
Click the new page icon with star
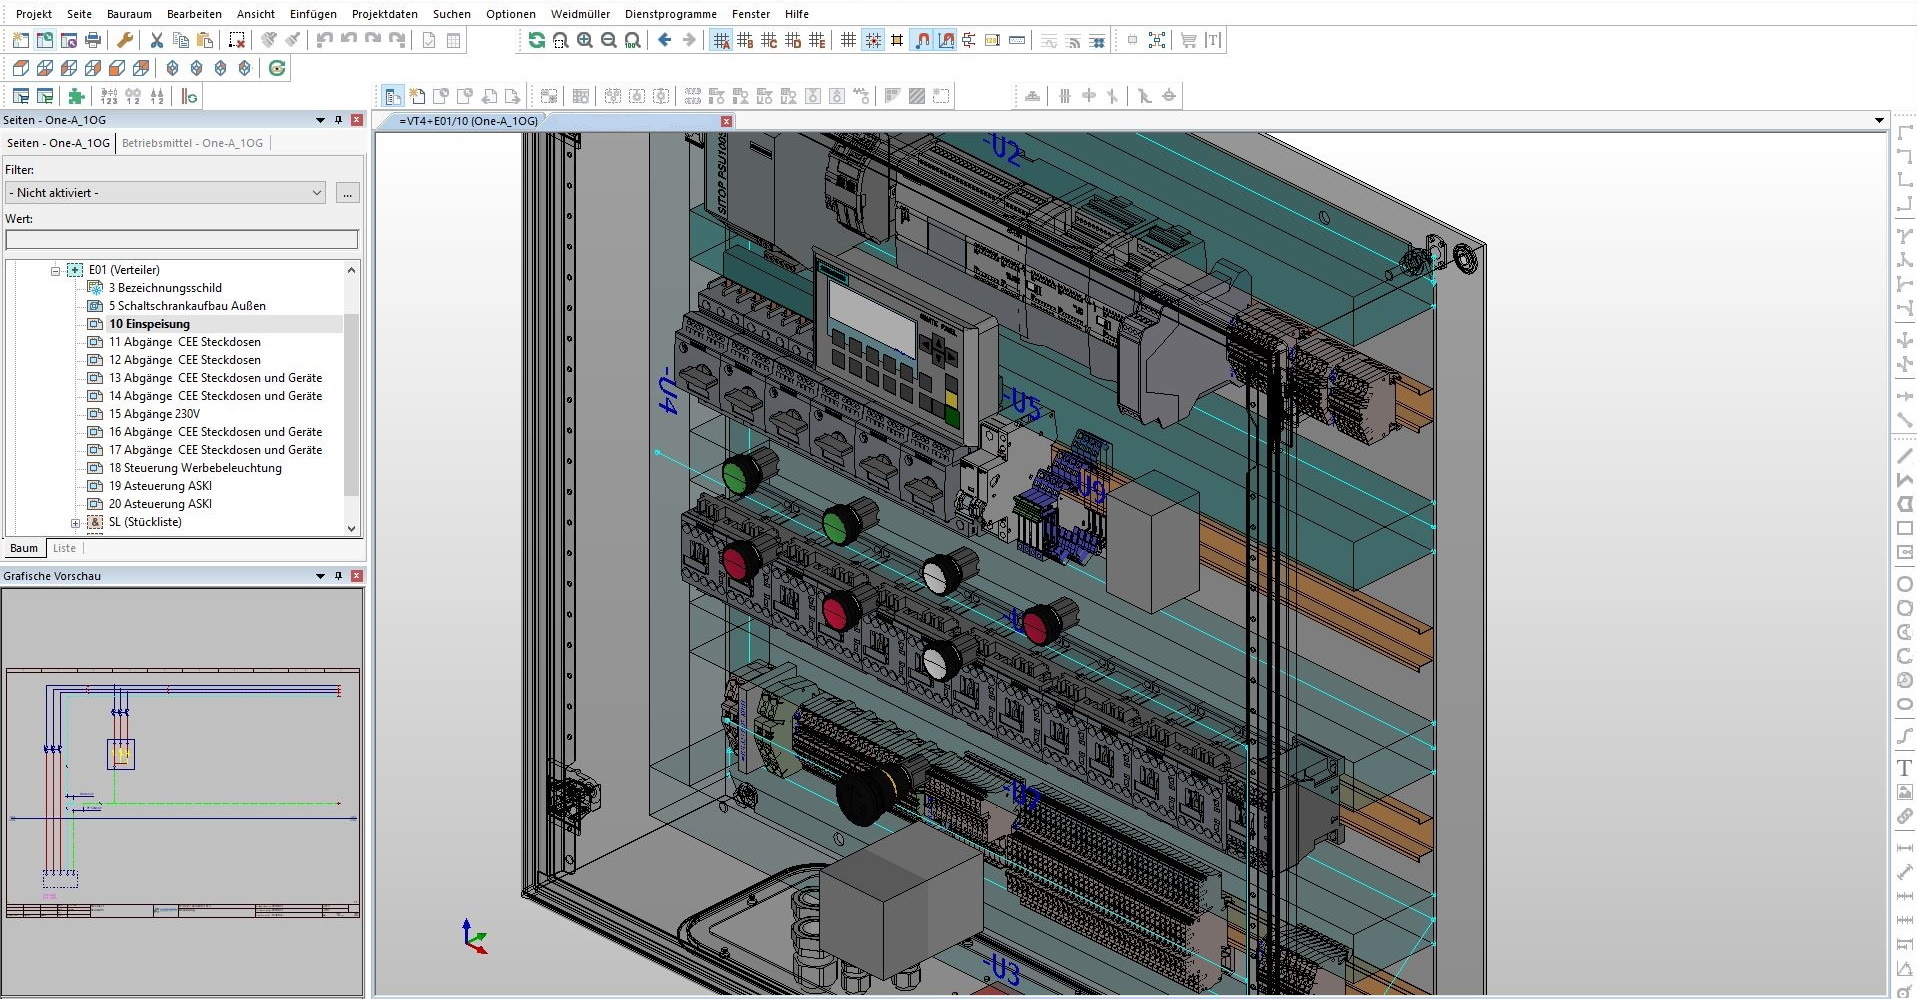(x=417, y=96)
